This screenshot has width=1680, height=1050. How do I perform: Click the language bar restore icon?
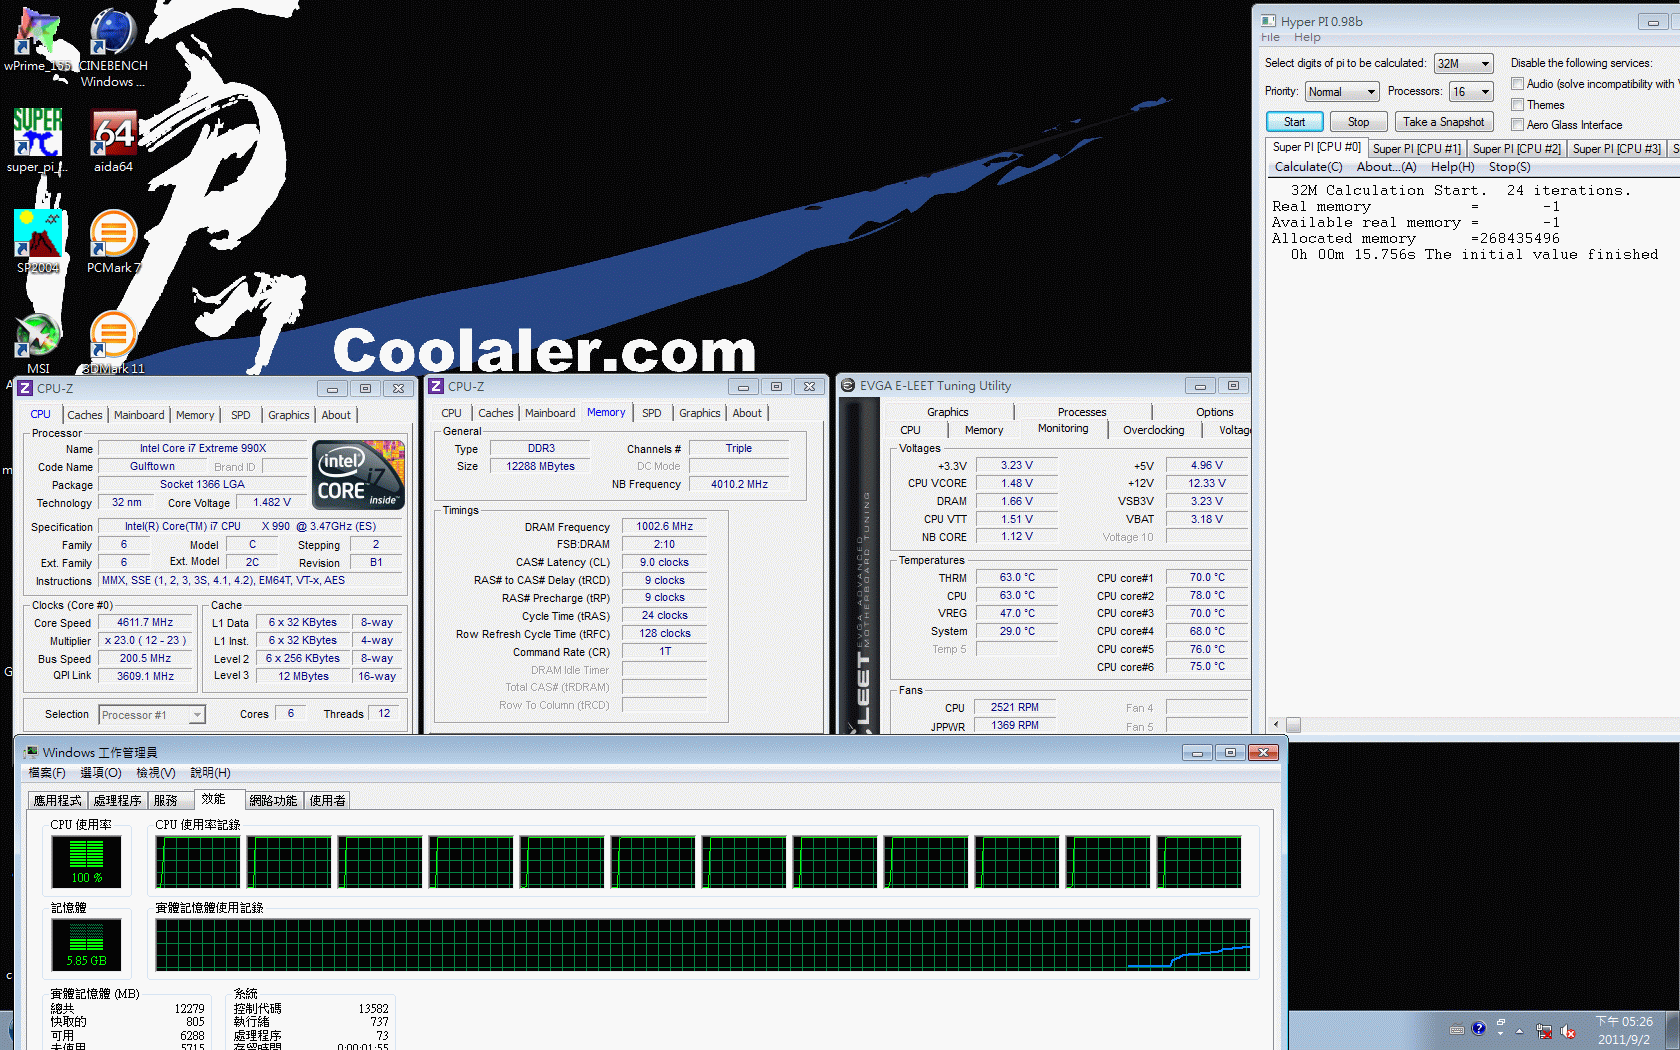pos(1501,1023)
